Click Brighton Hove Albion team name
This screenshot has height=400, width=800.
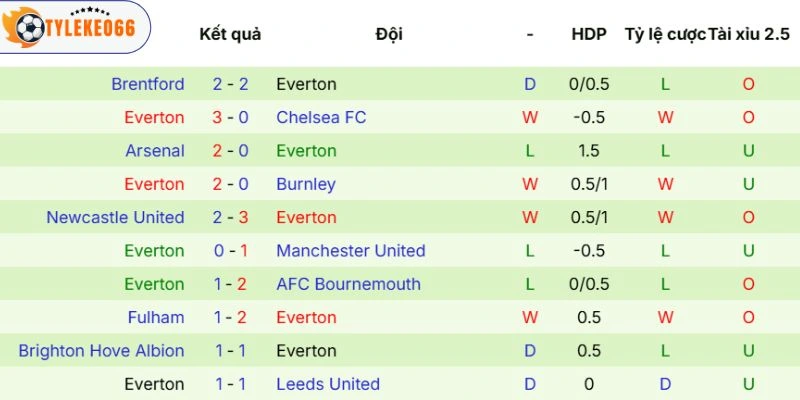[101, 351]
